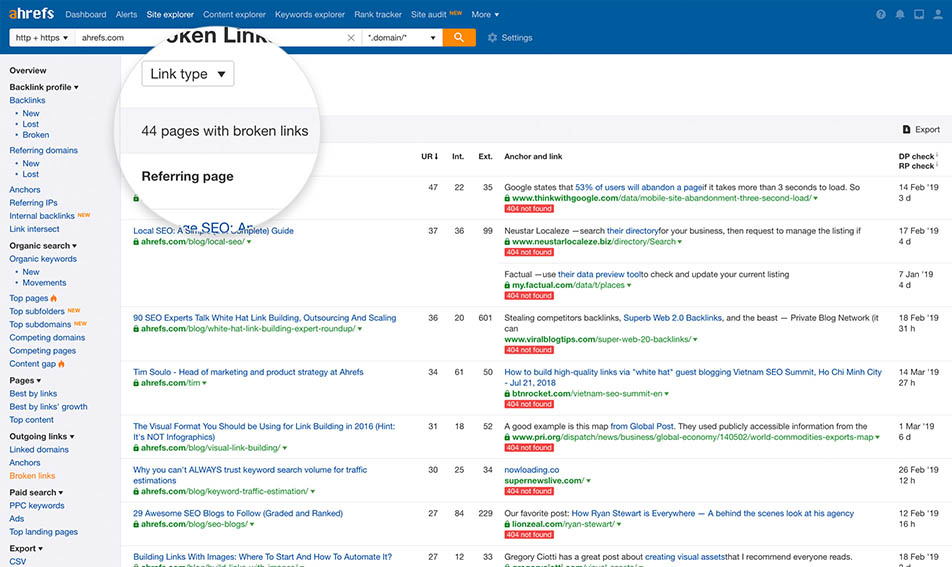Click the Movements sidebar sub-item

pyautogui.click(x=44, y=283)
